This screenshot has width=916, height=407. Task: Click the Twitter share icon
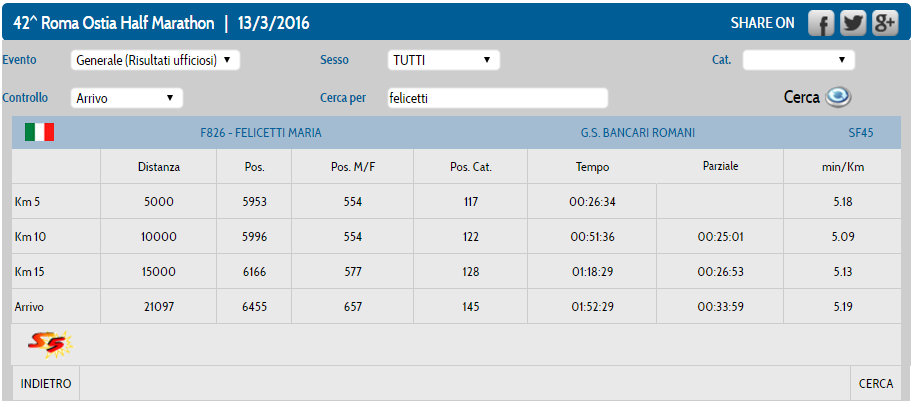853,24
